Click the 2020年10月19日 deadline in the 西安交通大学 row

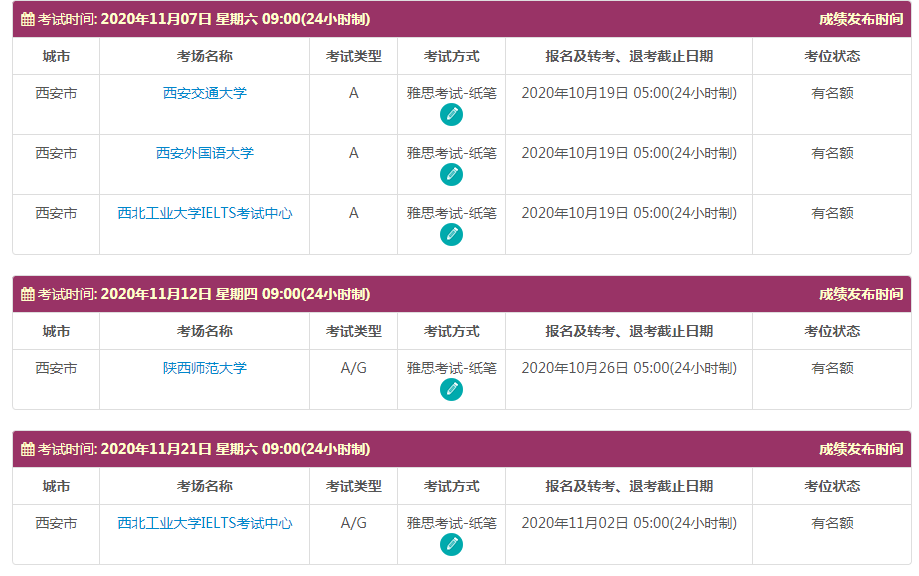629,93
